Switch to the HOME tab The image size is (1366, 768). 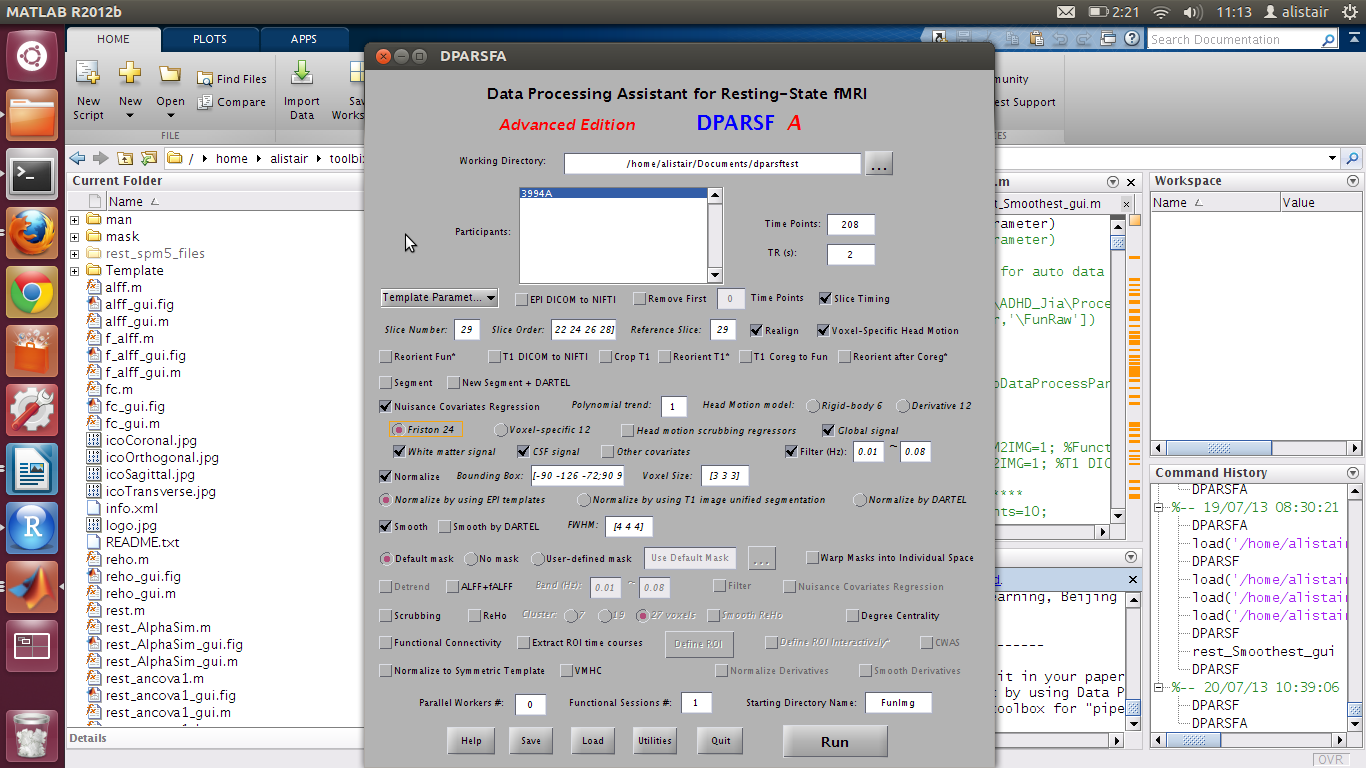[113, 40]
